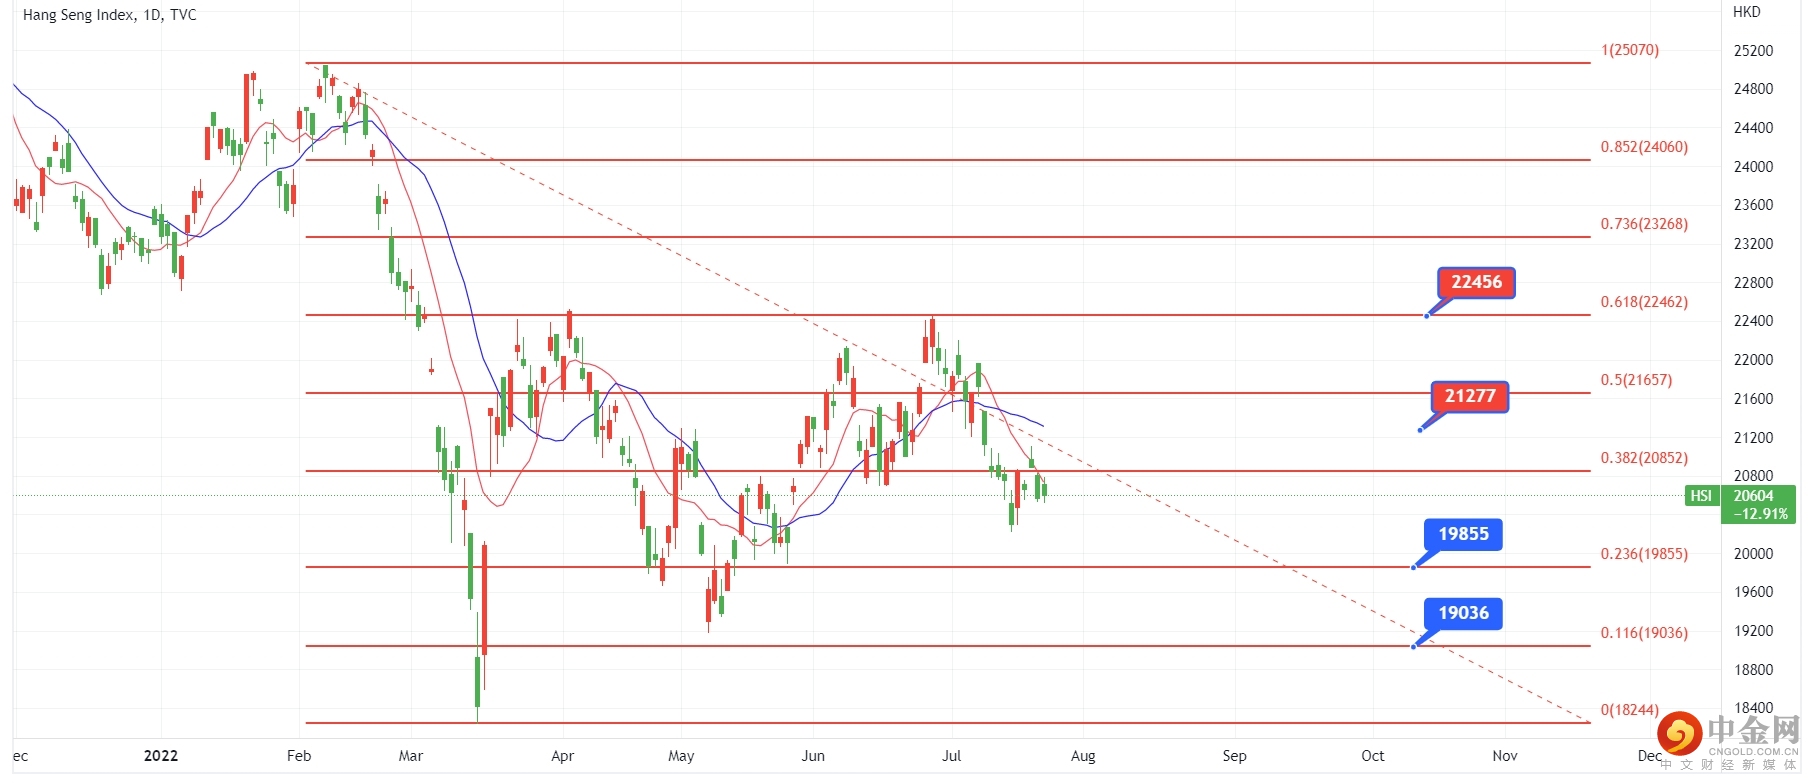Select Fibonacci label 0(18244)
The width and height of the screenshot is (1814, 783).
[1629, 710]
